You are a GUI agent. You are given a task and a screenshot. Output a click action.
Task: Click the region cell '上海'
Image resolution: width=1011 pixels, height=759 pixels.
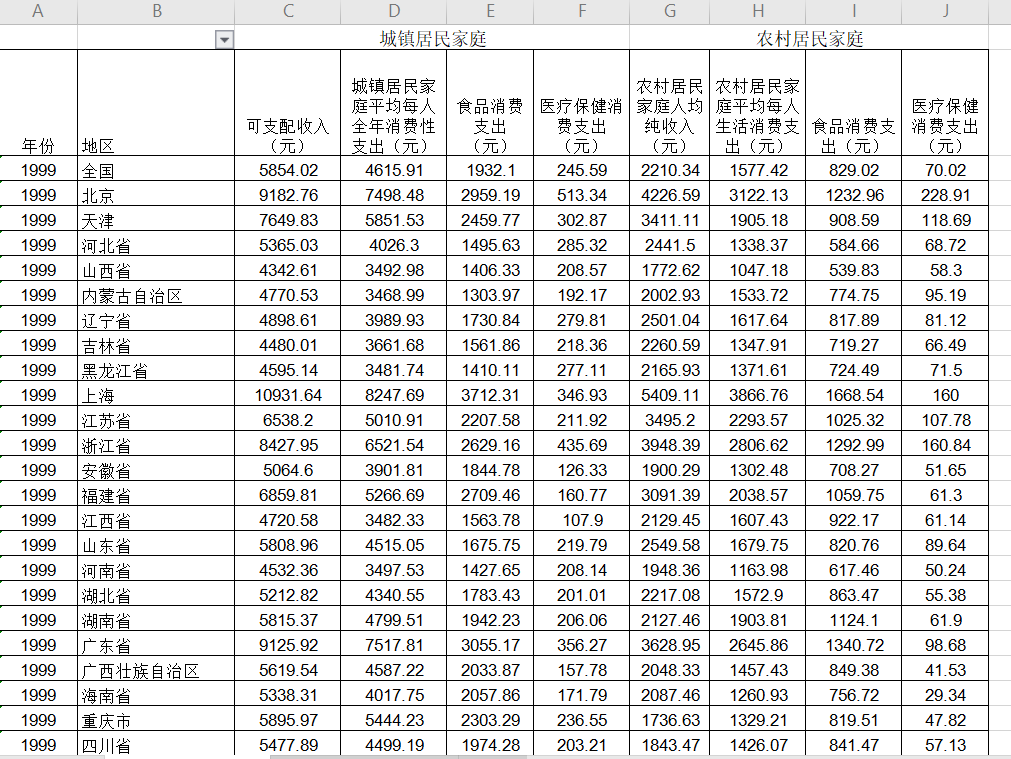coord(156,395)
